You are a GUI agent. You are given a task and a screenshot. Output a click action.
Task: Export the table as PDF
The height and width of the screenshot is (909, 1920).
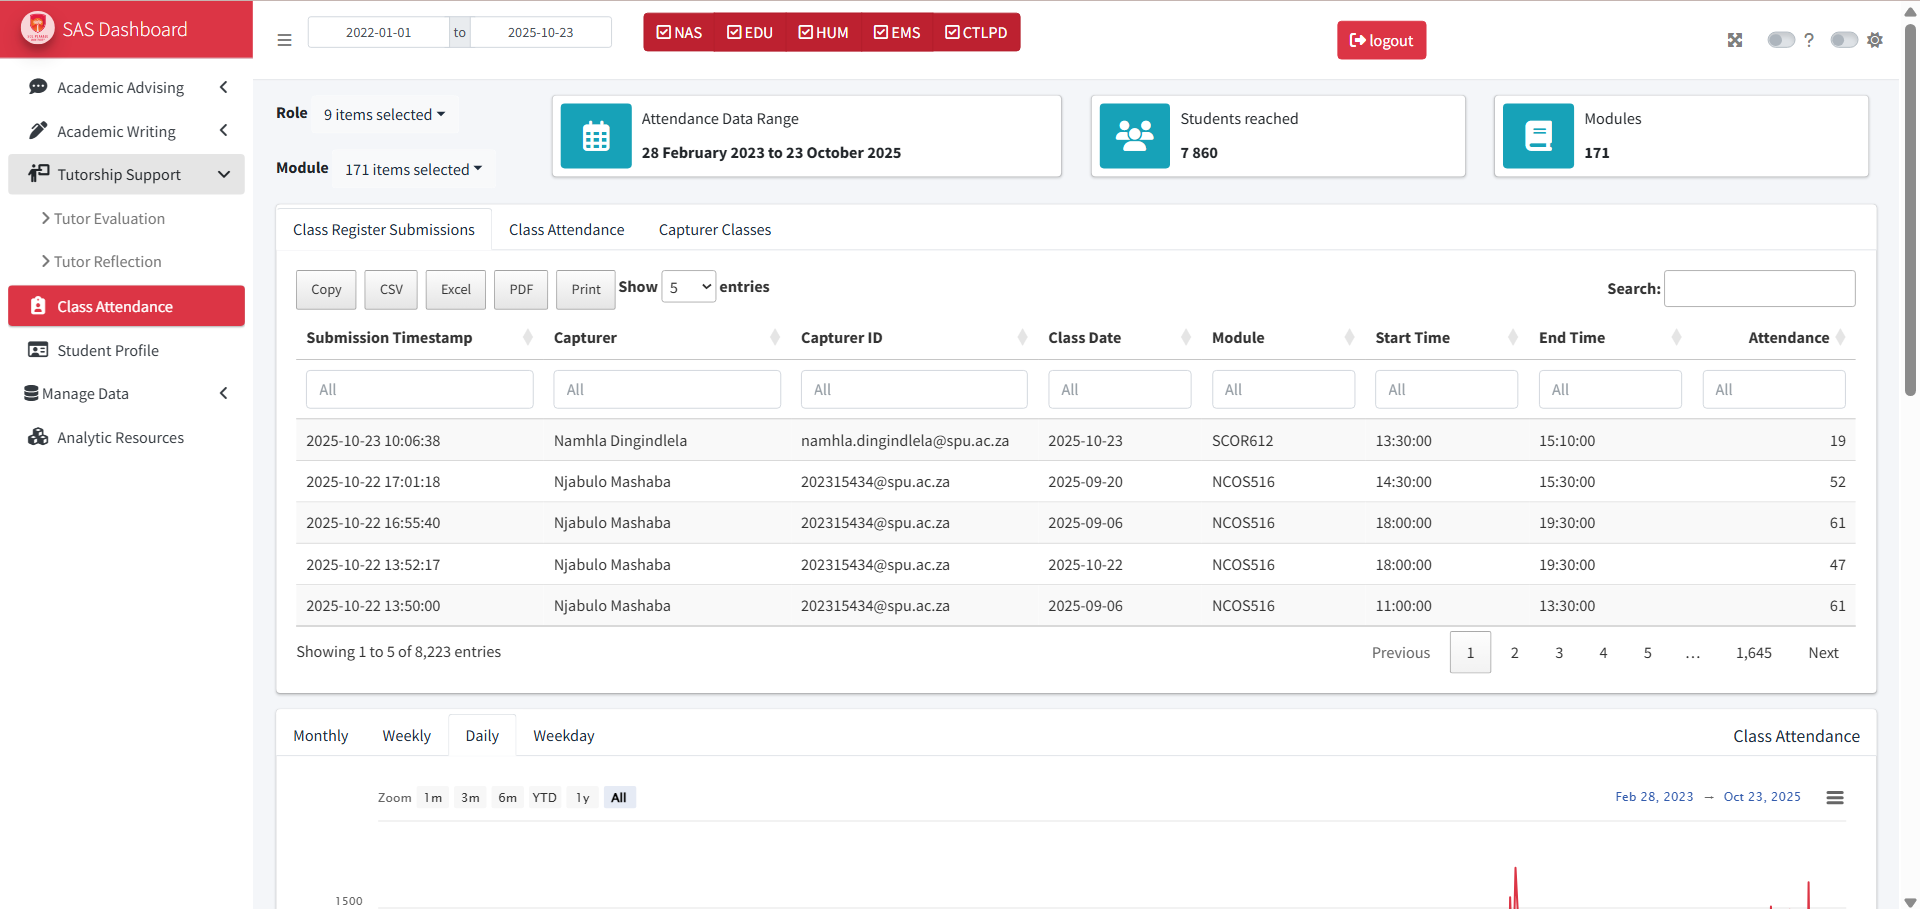(x=520, y=289)
